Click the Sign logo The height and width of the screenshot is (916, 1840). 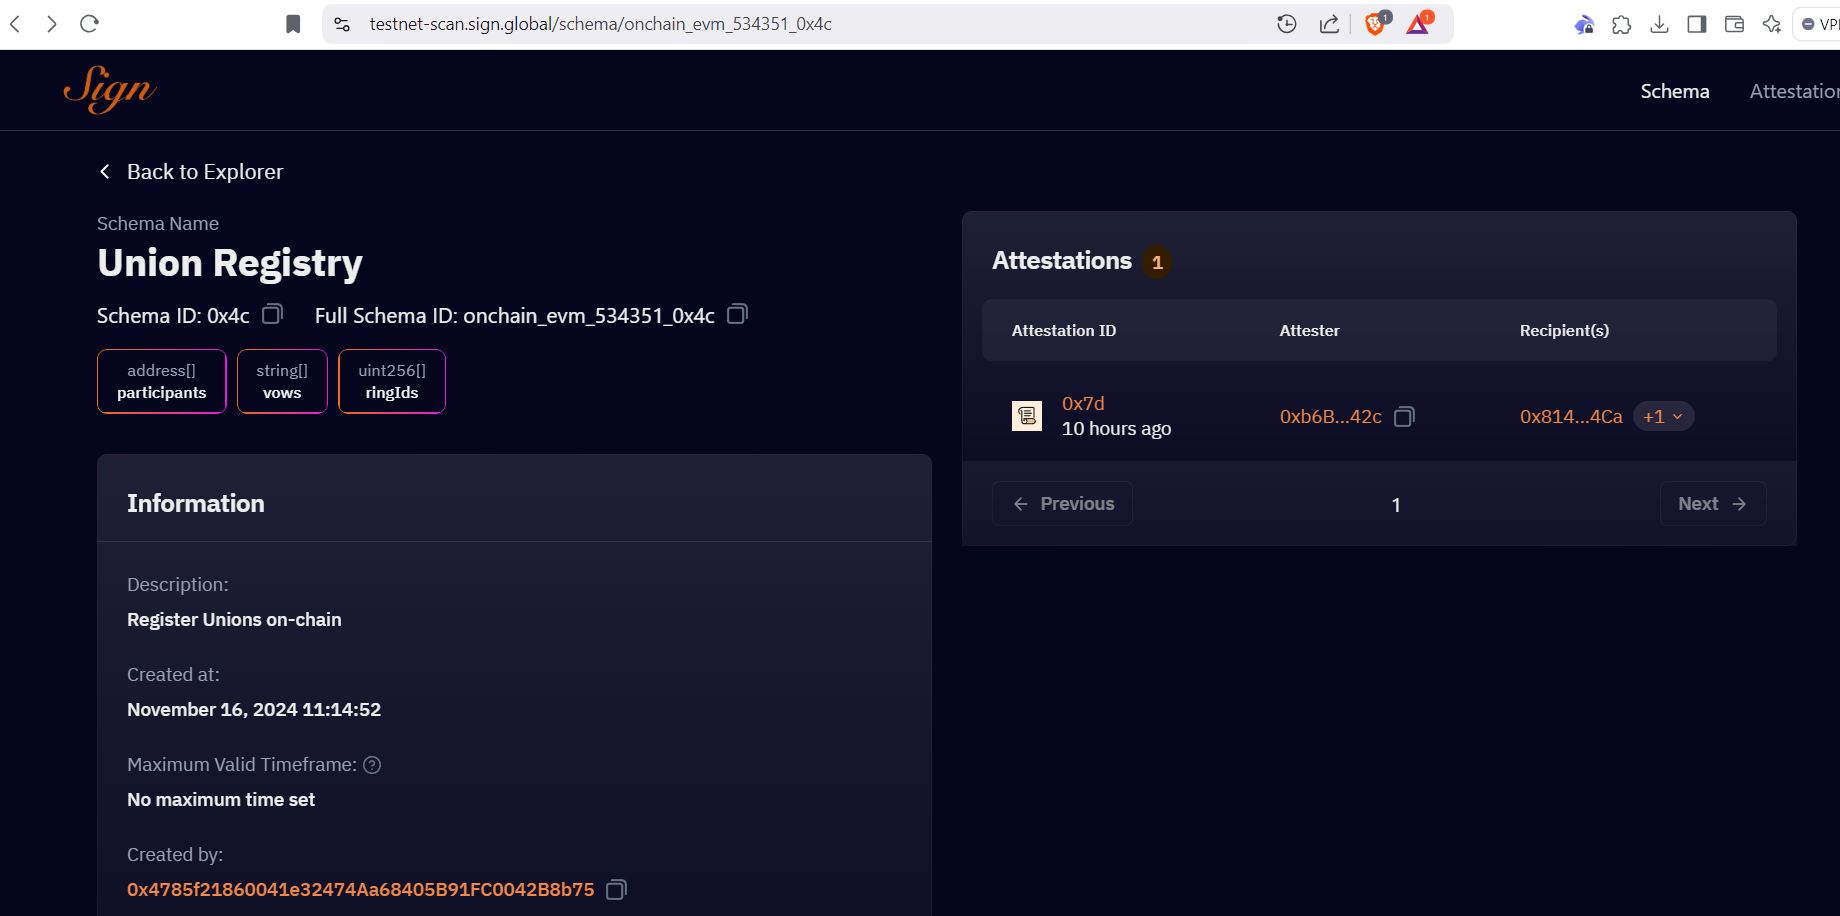[110, 90]
